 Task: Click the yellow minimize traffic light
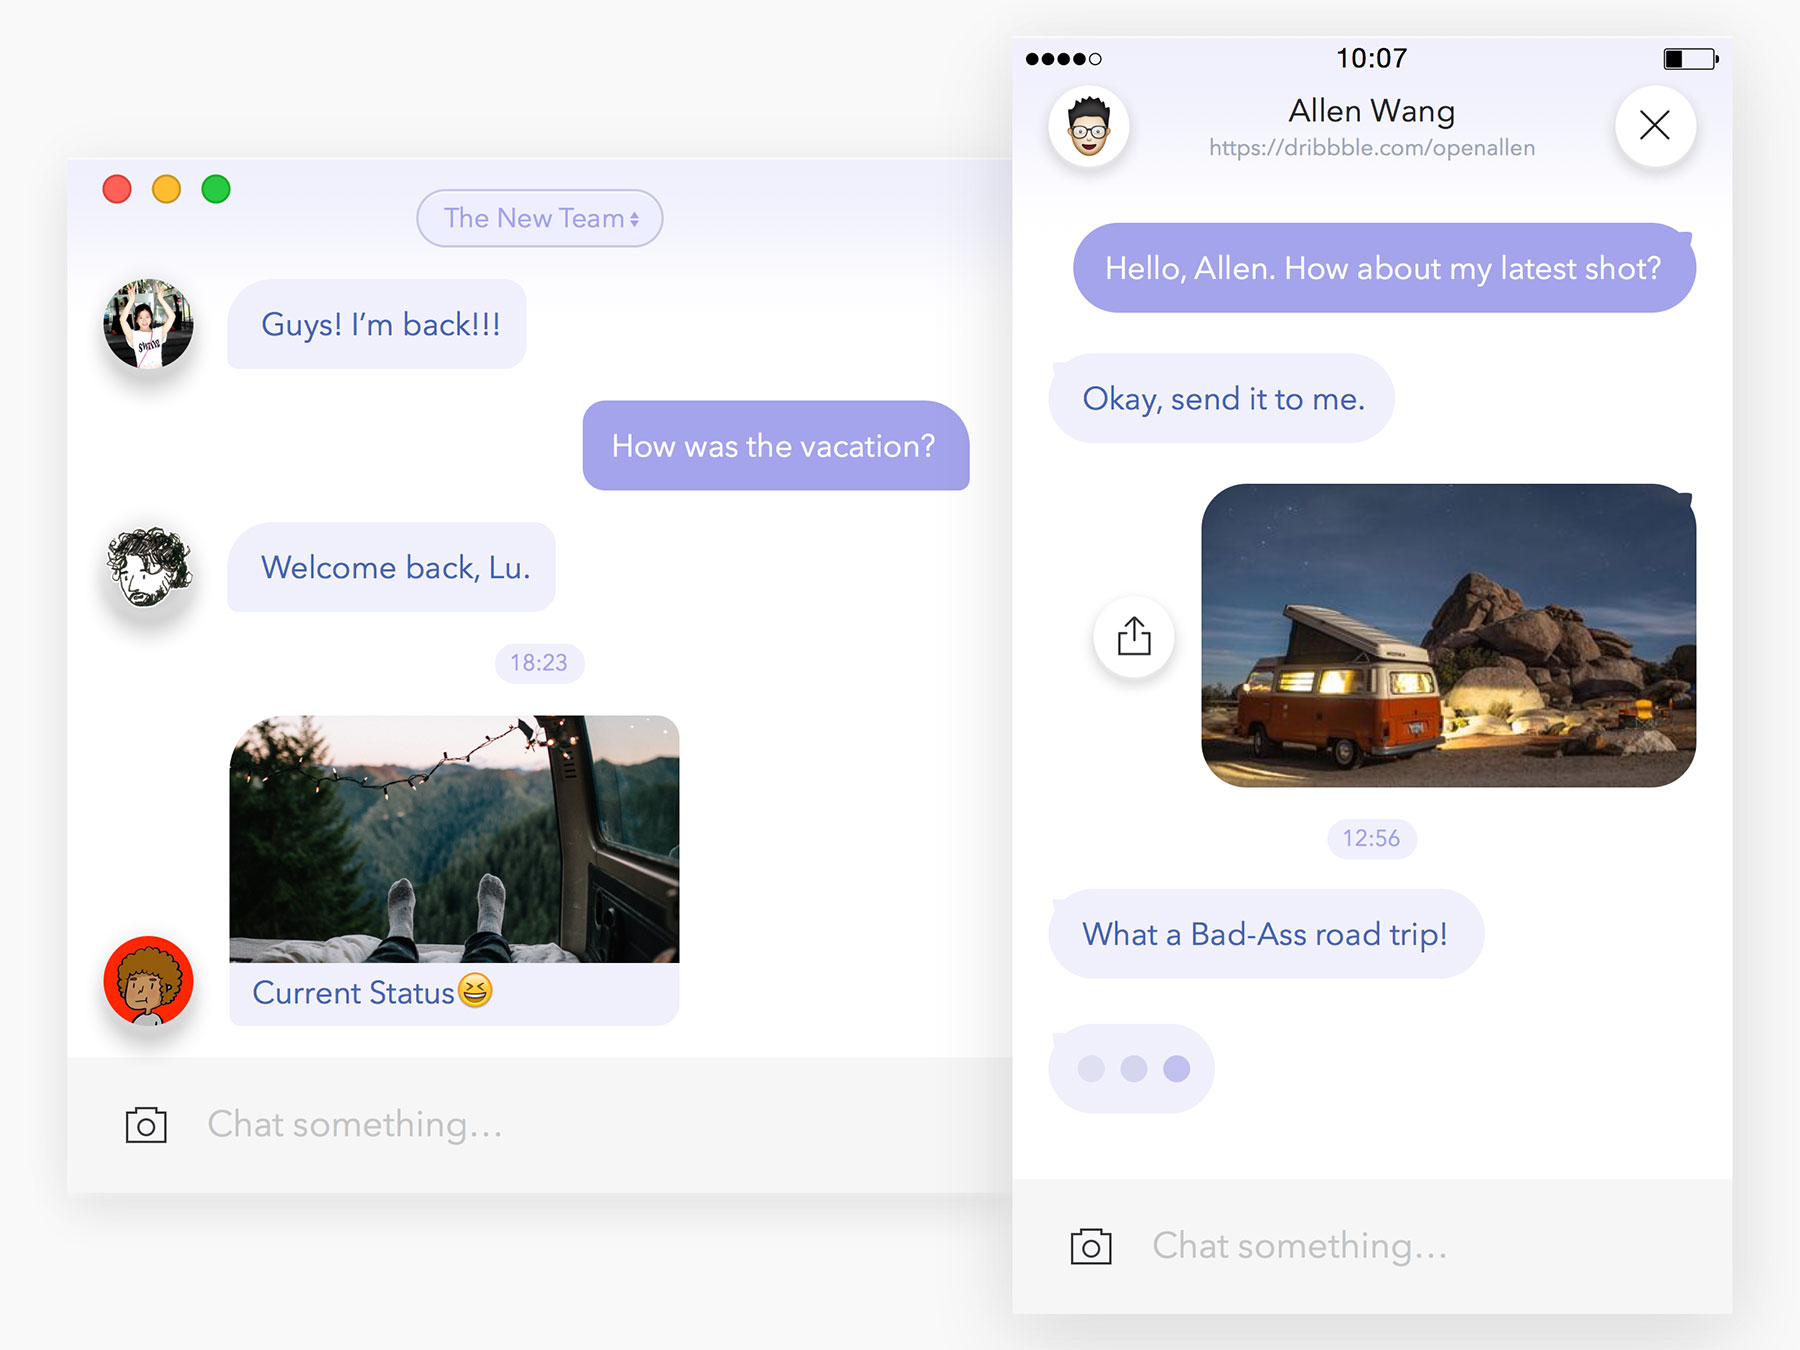166,188
